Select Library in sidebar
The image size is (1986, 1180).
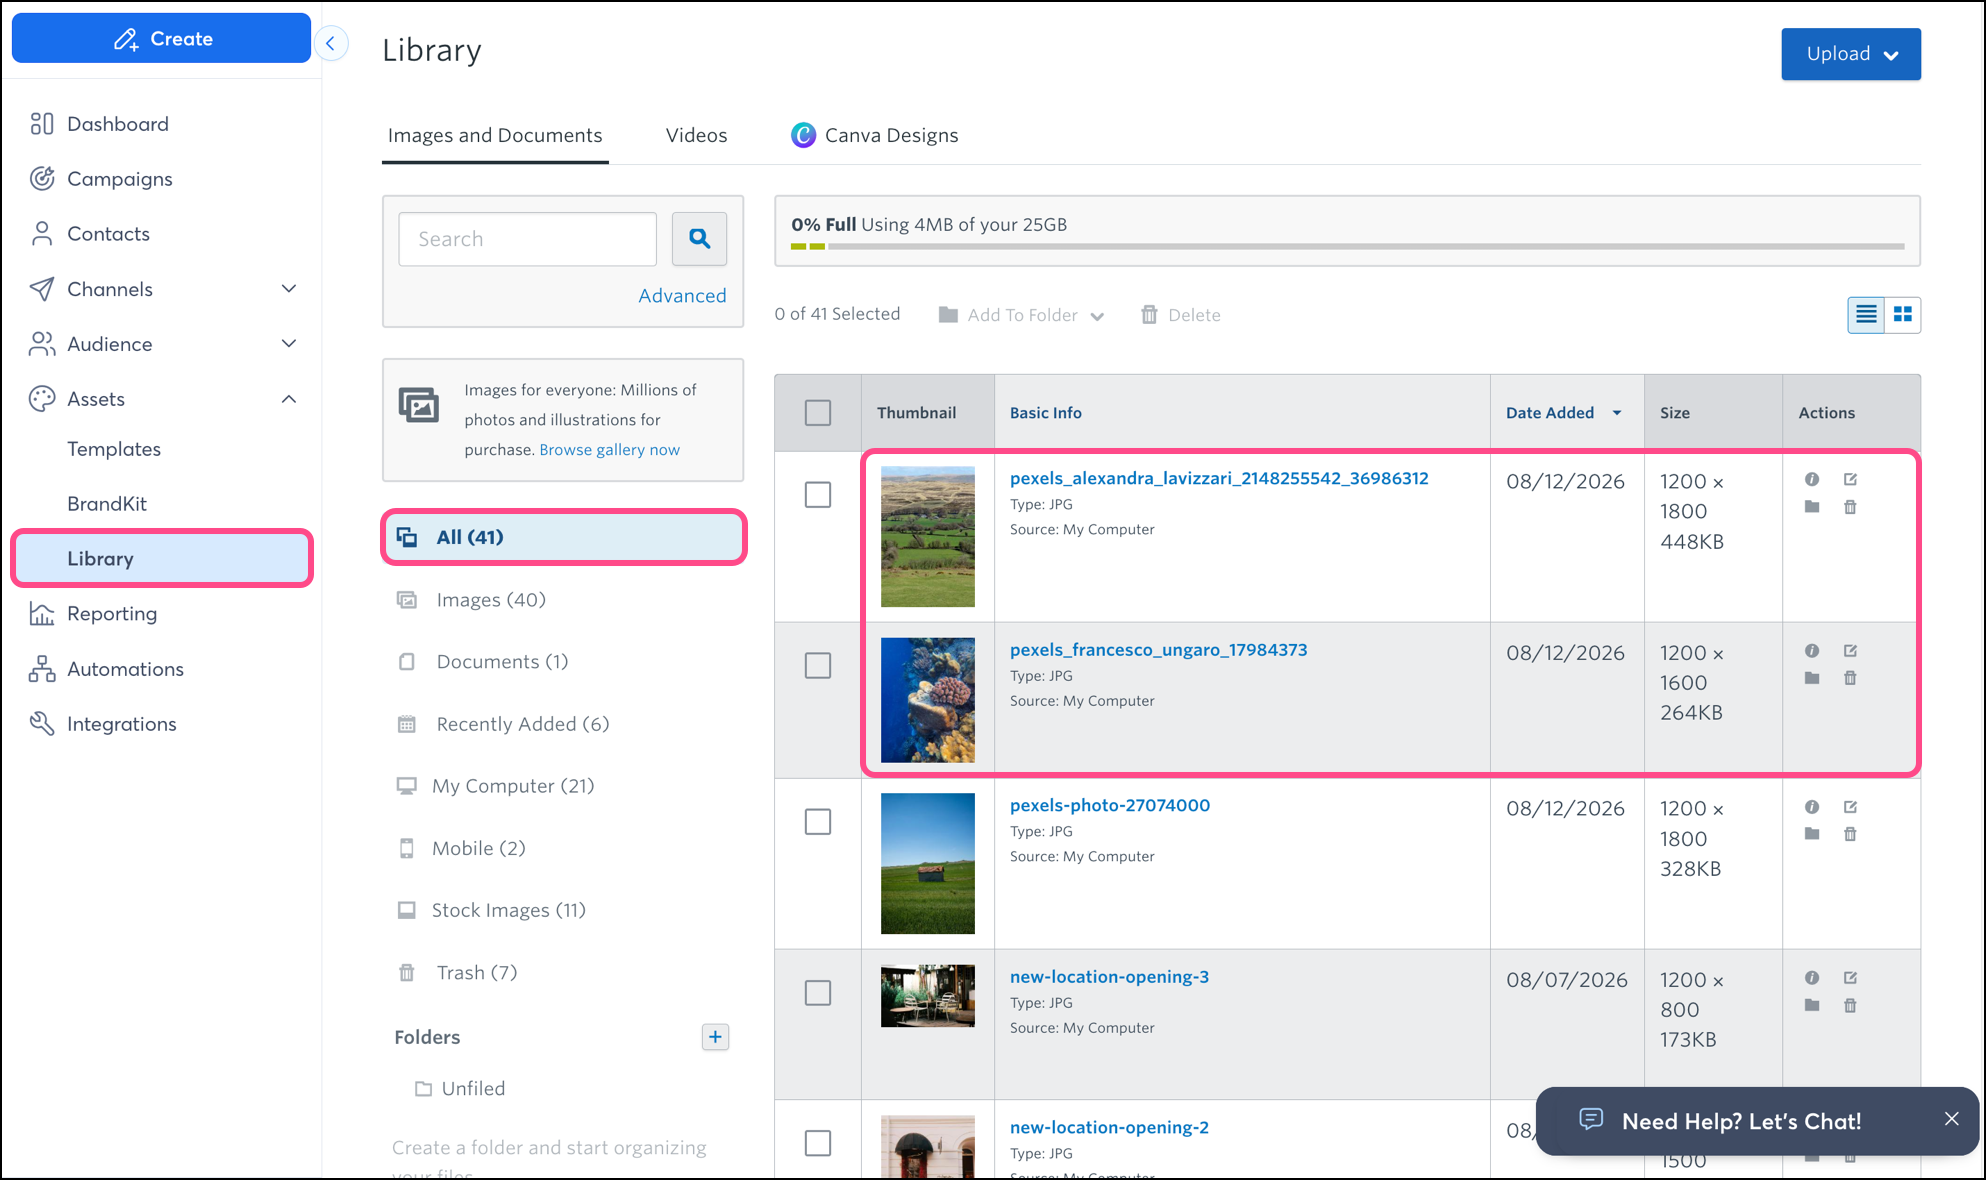click(162, 558)
